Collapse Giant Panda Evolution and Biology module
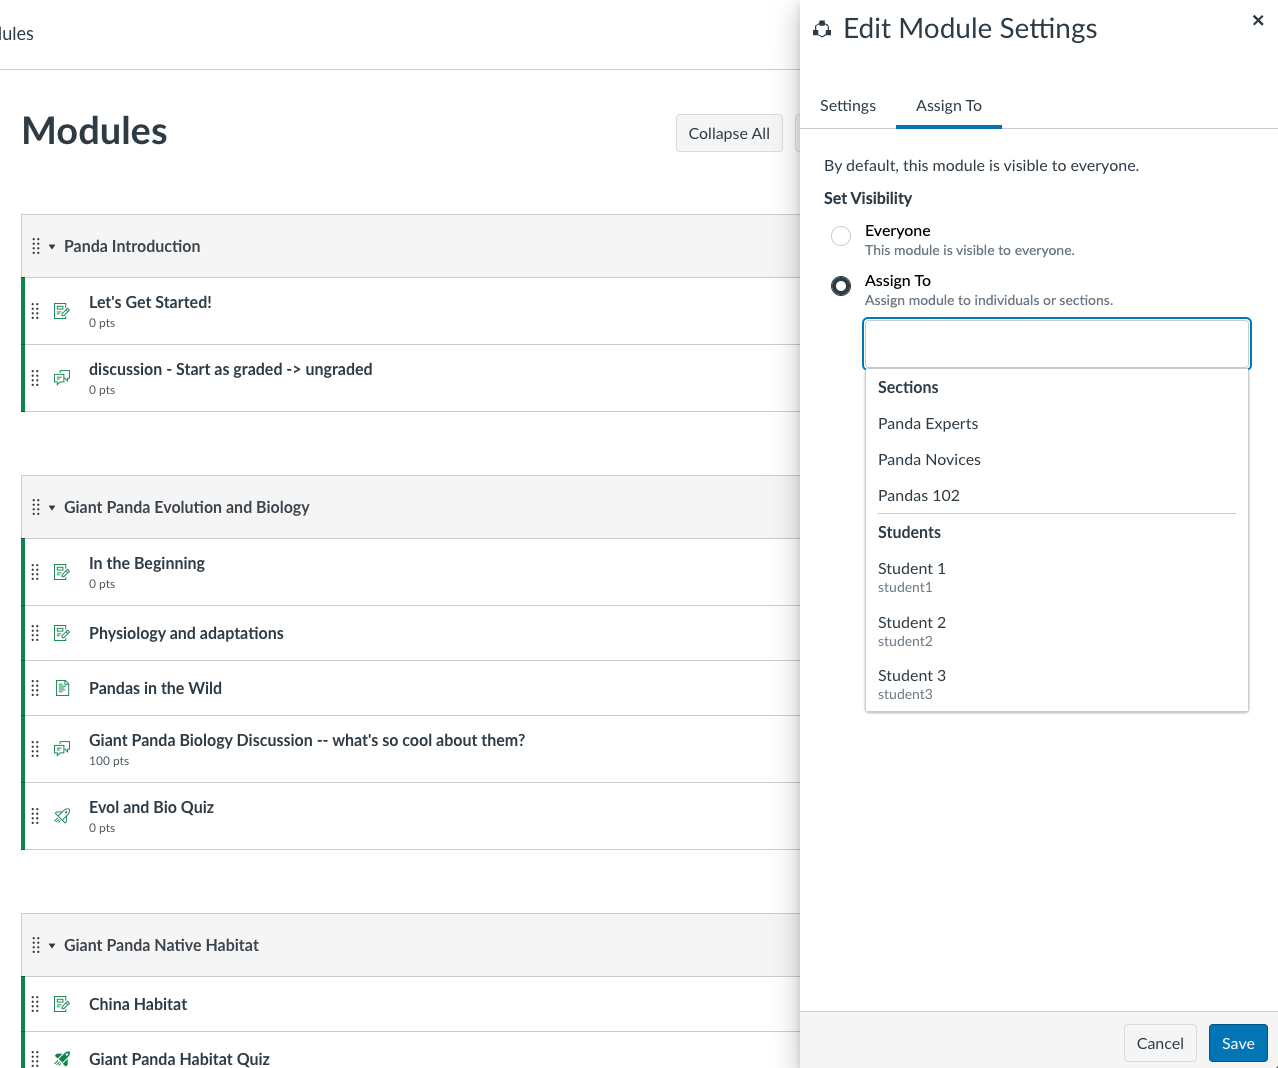This screenshot has width=1278, height=1068. click(x=52, y=508)
